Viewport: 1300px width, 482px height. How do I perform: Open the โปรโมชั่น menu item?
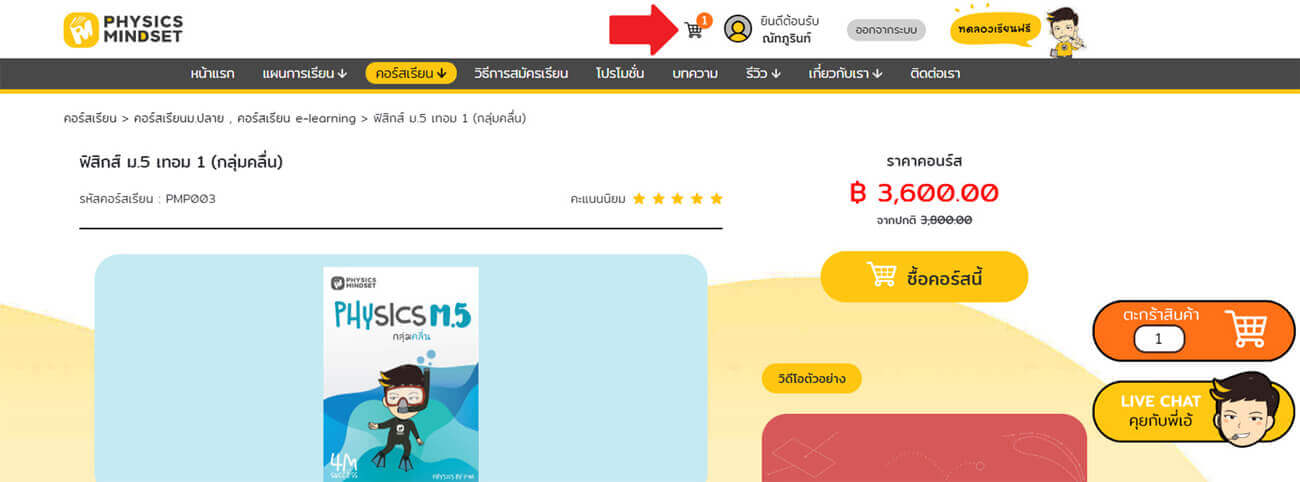coord(620,73)
